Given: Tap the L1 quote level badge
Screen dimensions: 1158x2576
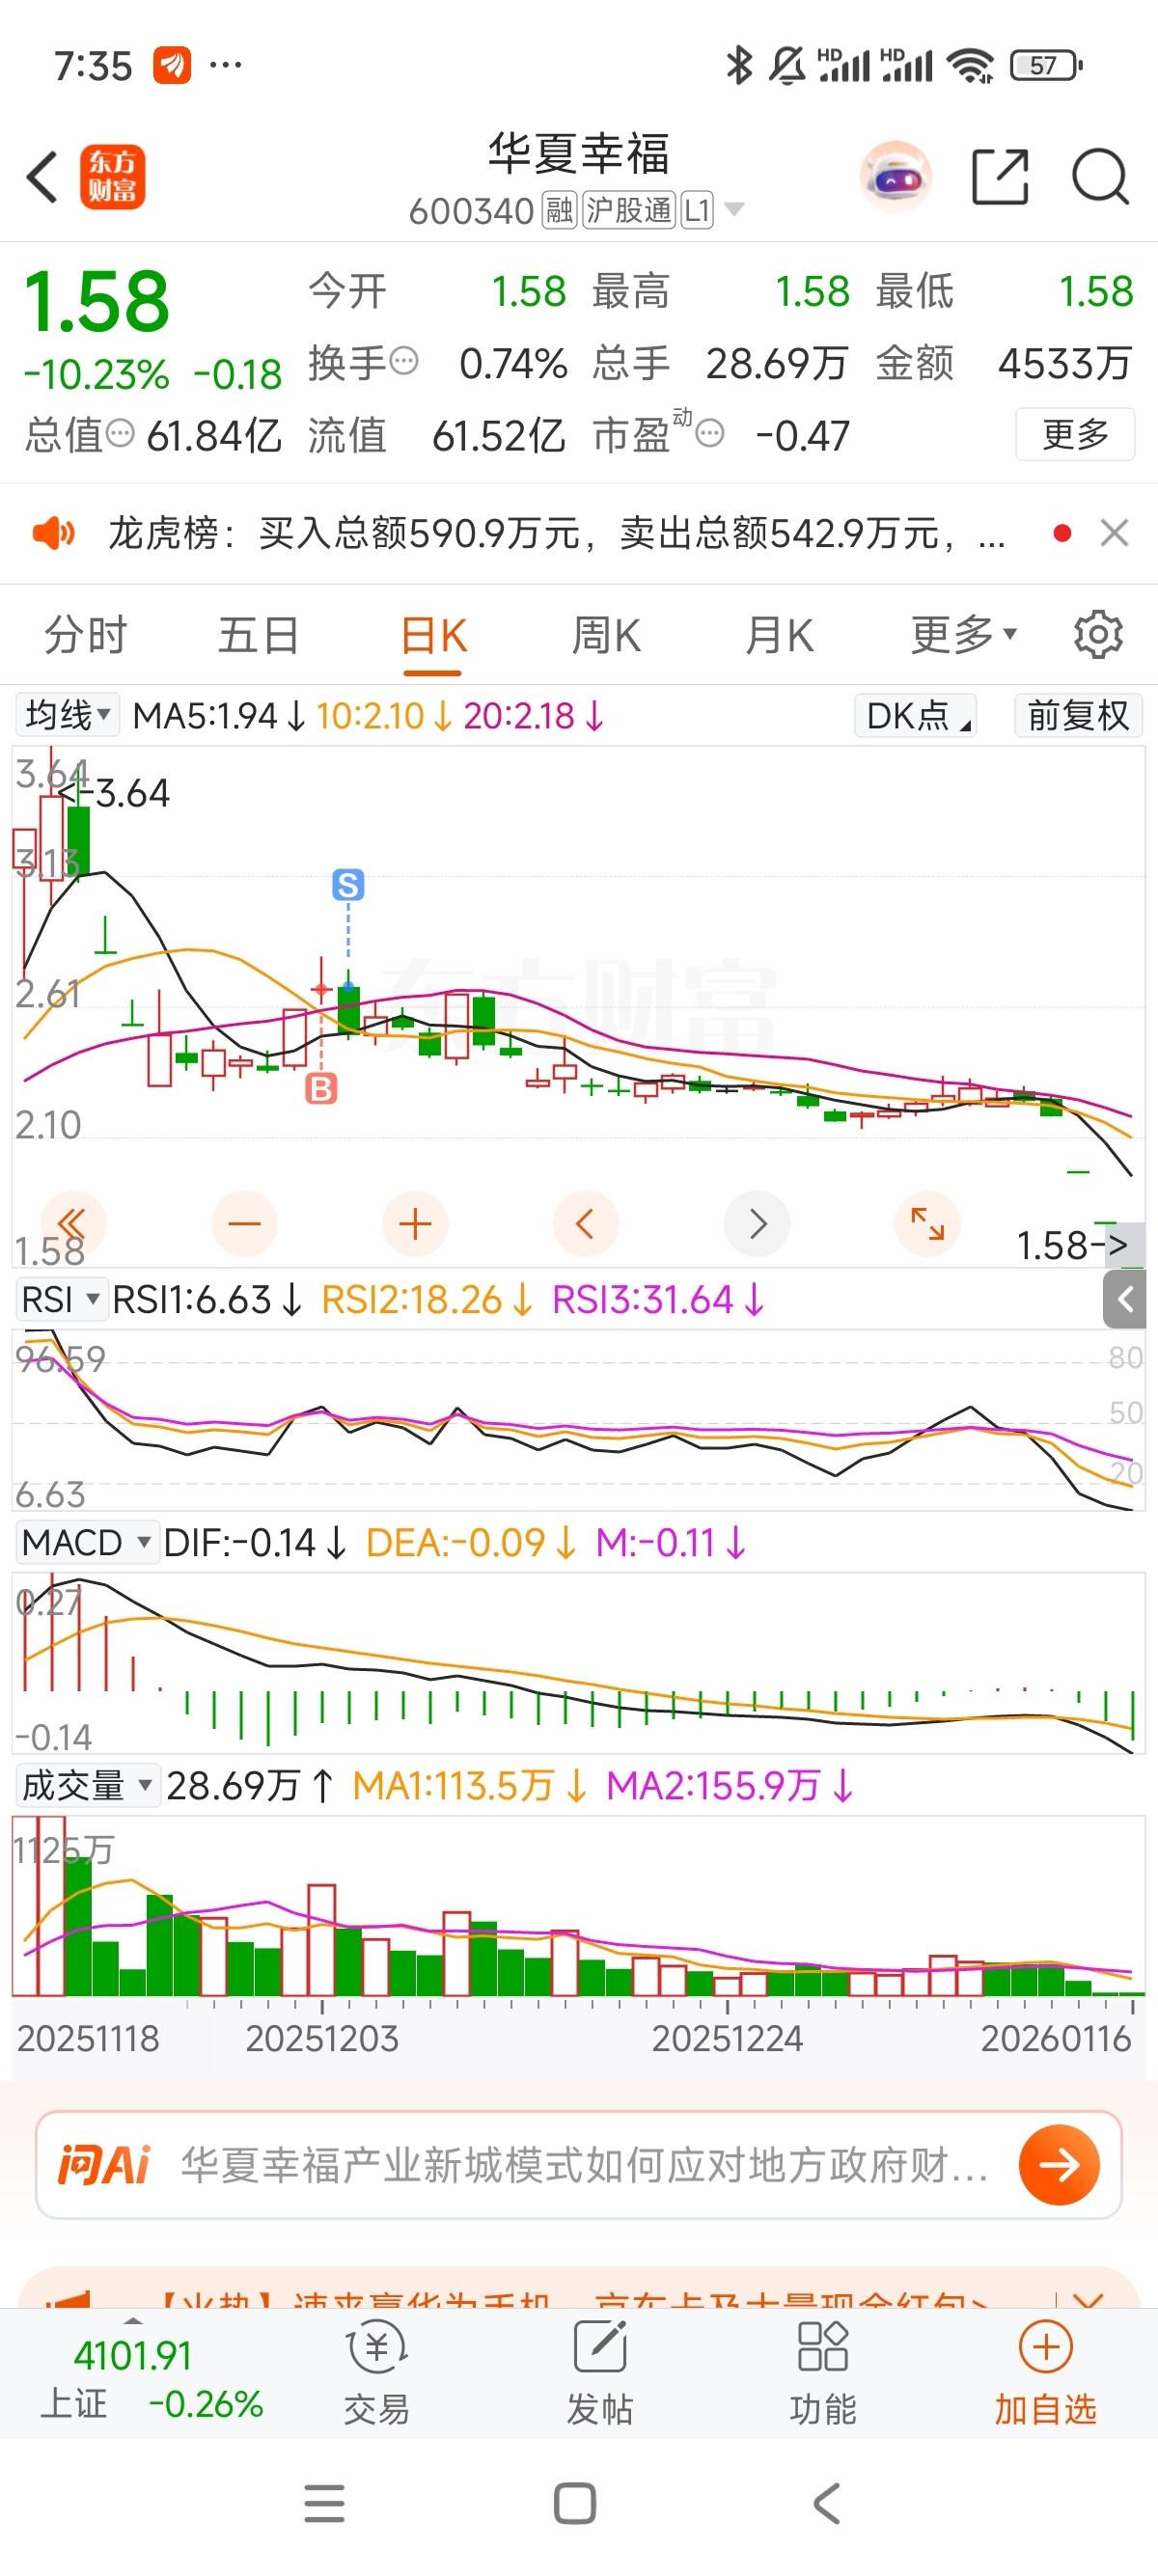Looking at the screenshot, I should (x=697, y=211).
